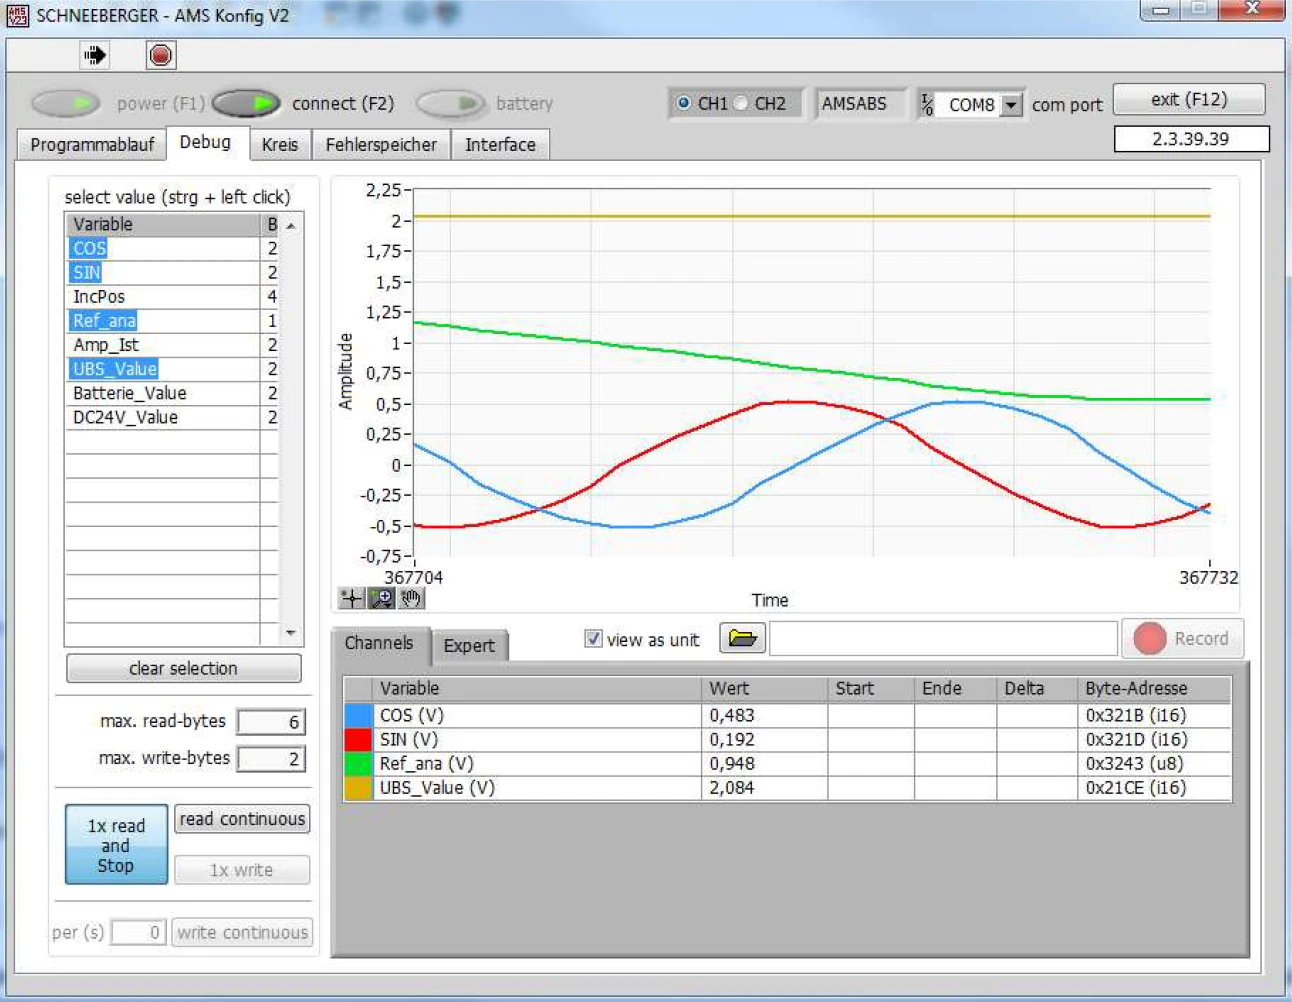Uncheck the view as unit checkbox
This screenshot has height=1002, width=1292.
point(593,639)
